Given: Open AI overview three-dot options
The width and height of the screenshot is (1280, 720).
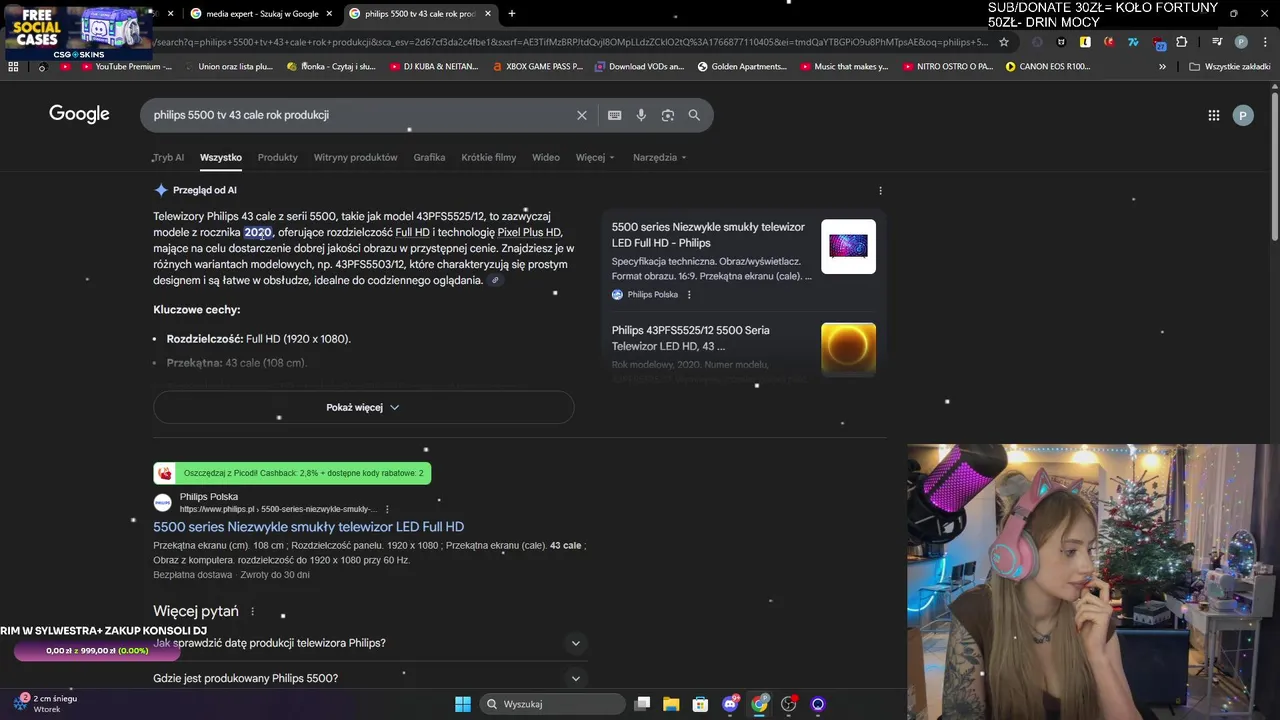Looking at the screenshot, I should pyautogui.click(x=880, y=190).
